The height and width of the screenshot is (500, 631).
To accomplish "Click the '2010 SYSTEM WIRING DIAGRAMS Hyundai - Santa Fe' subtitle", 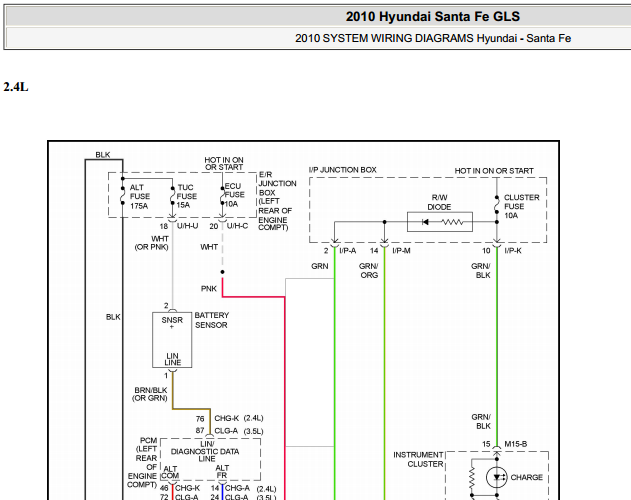I will (433, 38).
